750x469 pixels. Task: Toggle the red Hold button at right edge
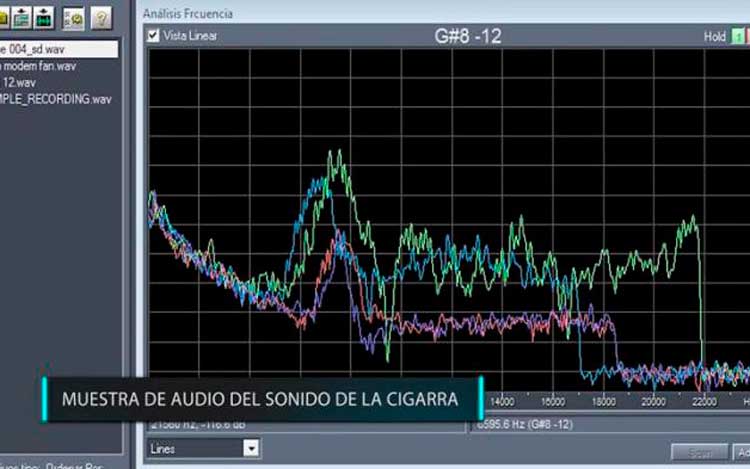[x=747, y=36]
